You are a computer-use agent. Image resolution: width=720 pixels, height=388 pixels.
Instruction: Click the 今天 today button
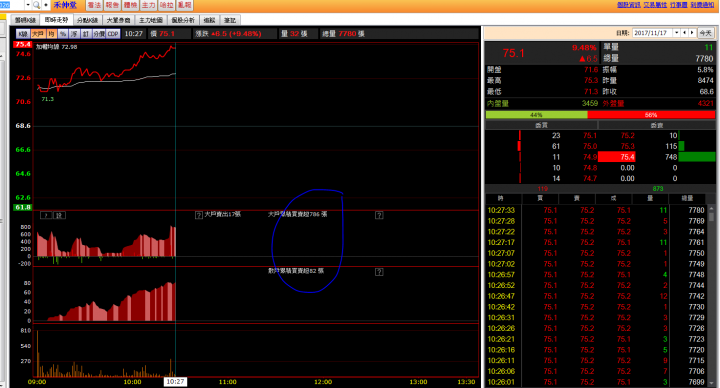pos(705,33)
